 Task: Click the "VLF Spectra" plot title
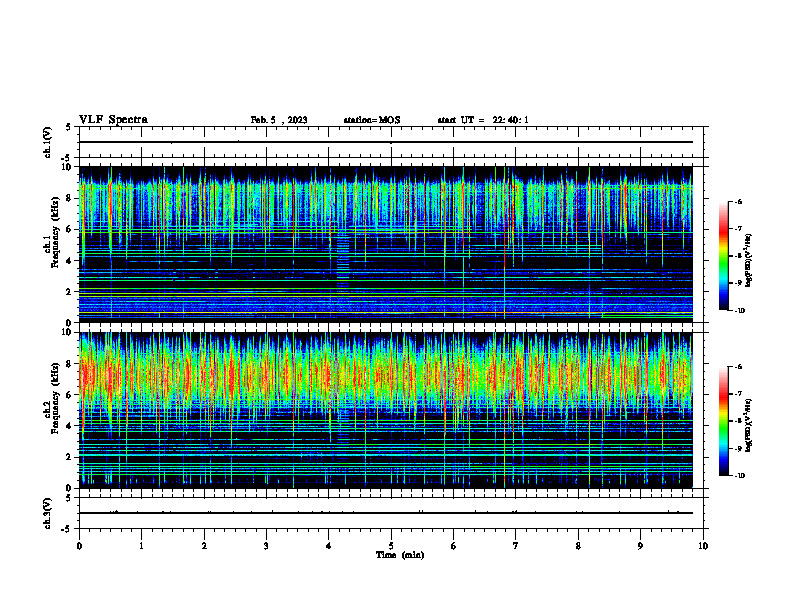pos(113,120)
